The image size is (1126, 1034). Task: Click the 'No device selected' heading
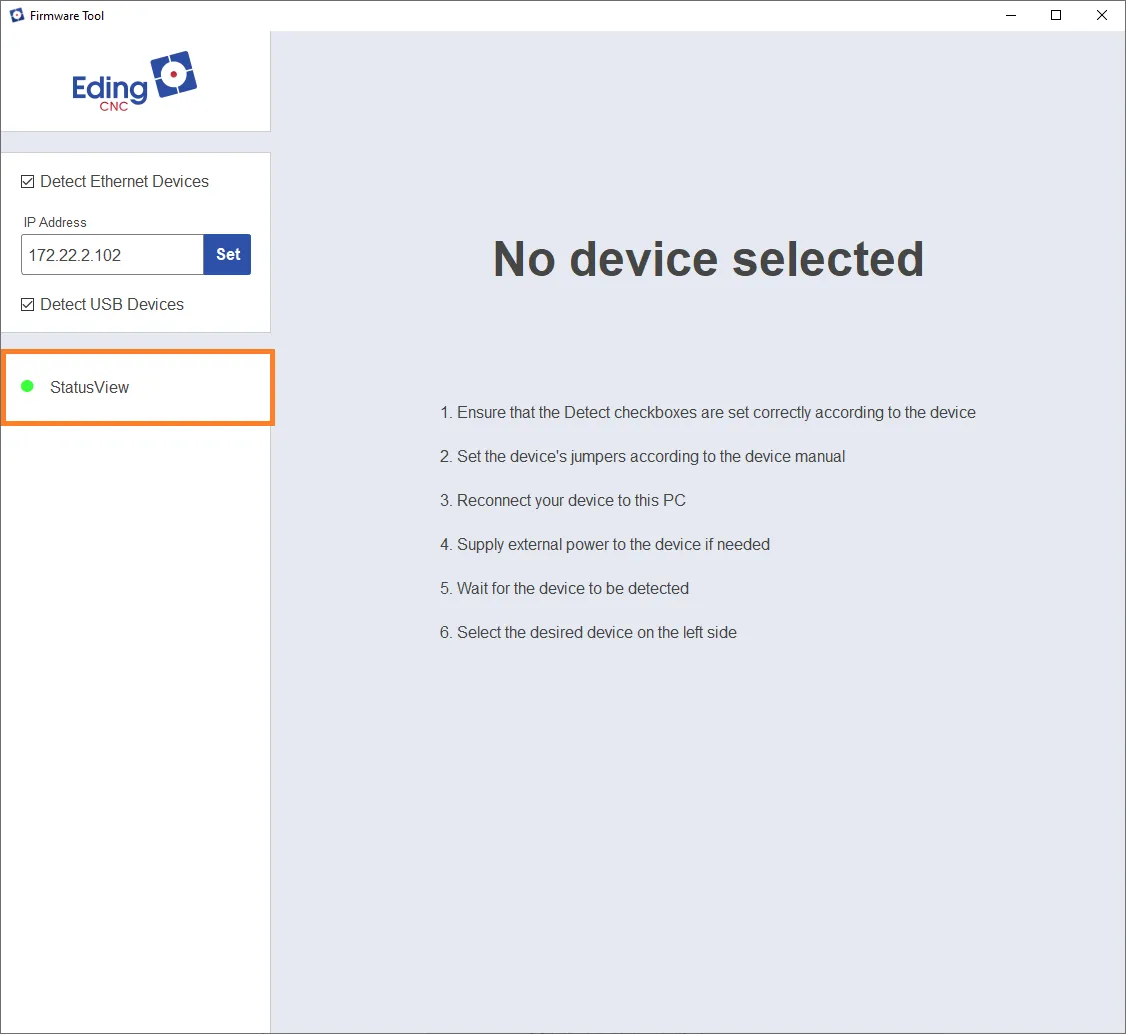click(708, 258)
